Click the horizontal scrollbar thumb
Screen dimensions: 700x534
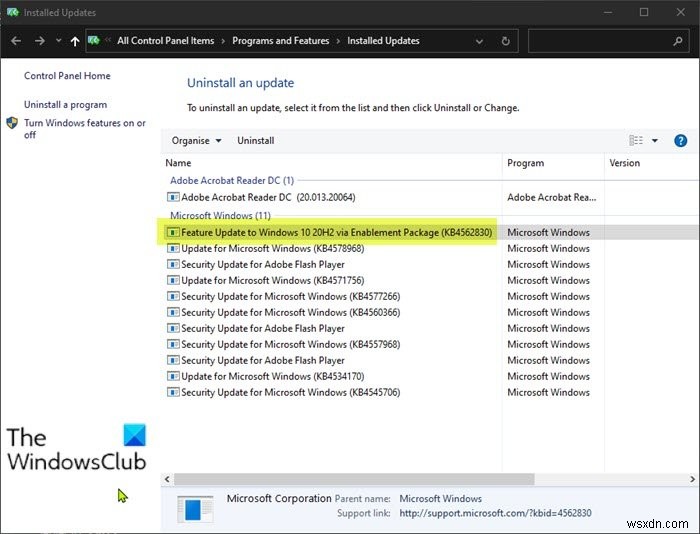(x=354, y=480)
